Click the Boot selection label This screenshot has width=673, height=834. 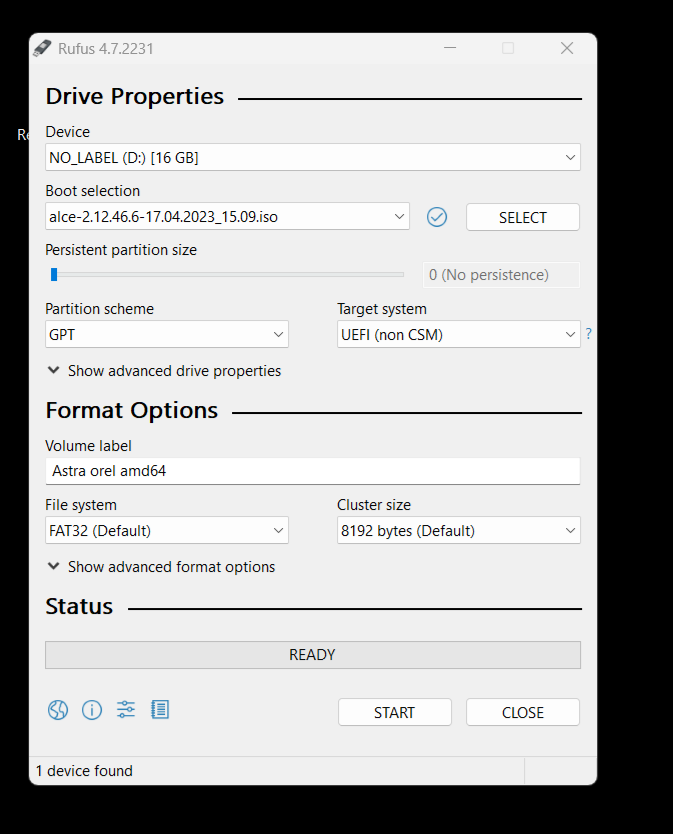pyautogui.click(x=93, y=191)
